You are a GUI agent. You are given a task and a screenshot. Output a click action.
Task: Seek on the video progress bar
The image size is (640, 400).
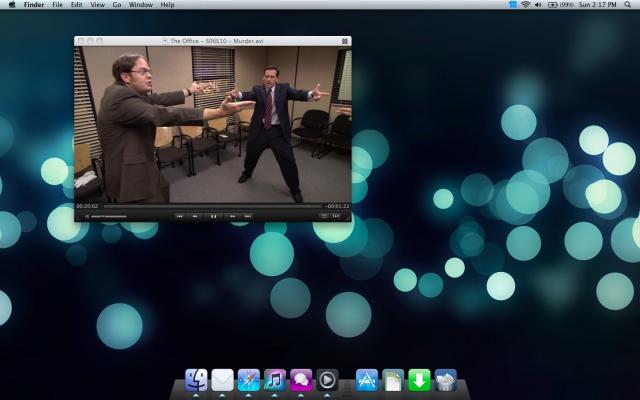click(213, 207)
